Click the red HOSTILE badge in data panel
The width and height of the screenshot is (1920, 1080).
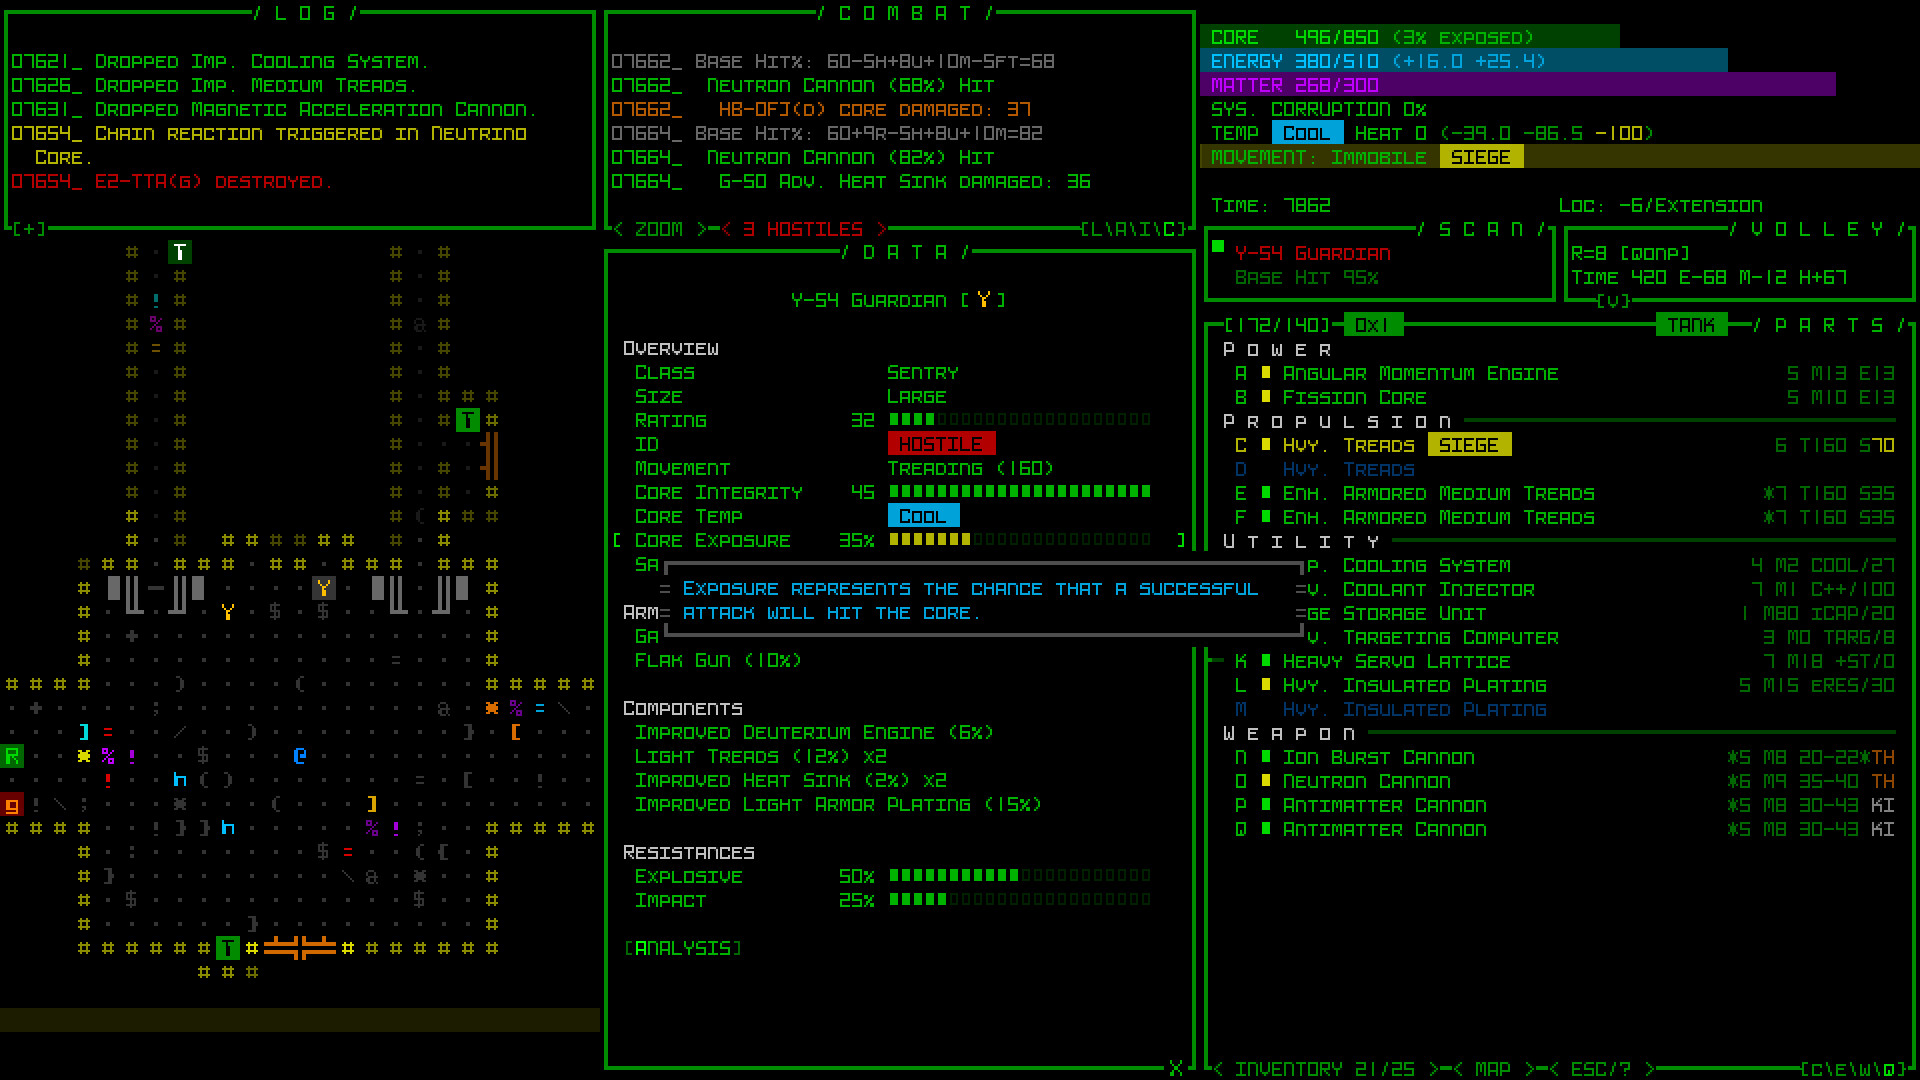(x=940, y=444)
